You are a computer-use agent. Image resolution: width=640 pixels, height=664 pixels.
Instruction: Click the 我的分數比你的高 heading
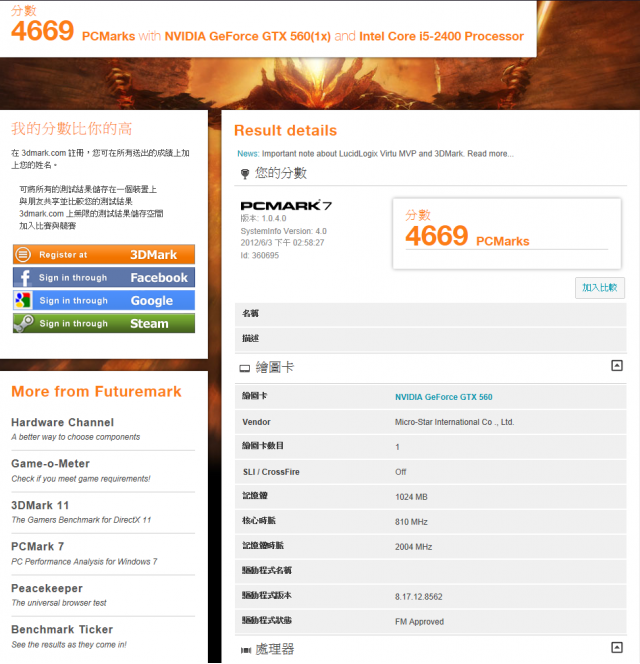point(72,128)
